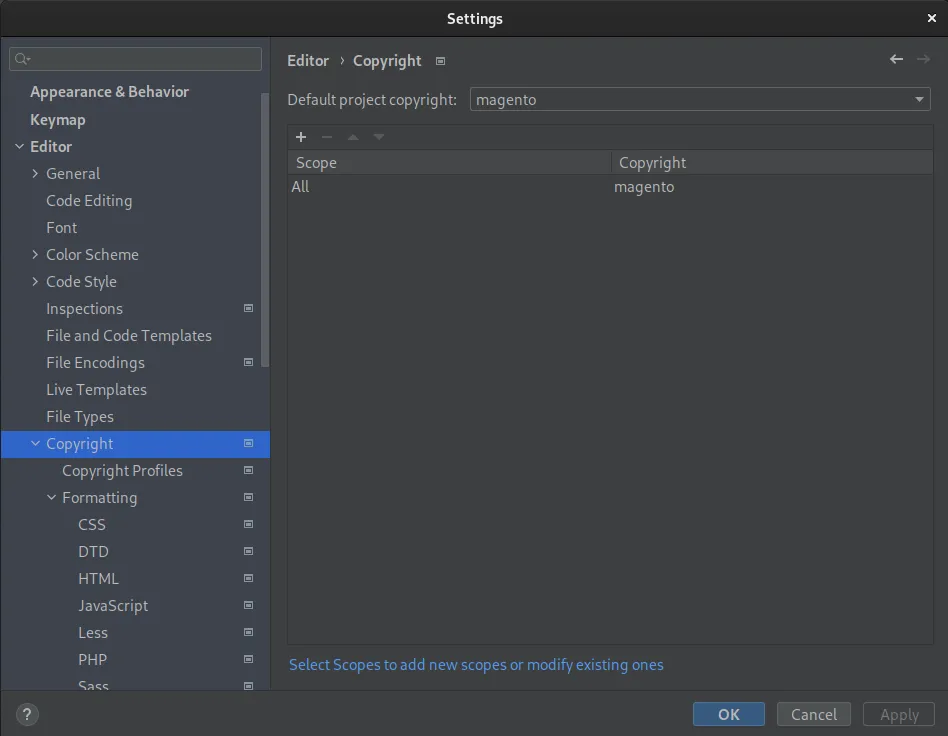
Task: Click the indicator icon beside Copyright Profiles
Action: coord(248,470)
